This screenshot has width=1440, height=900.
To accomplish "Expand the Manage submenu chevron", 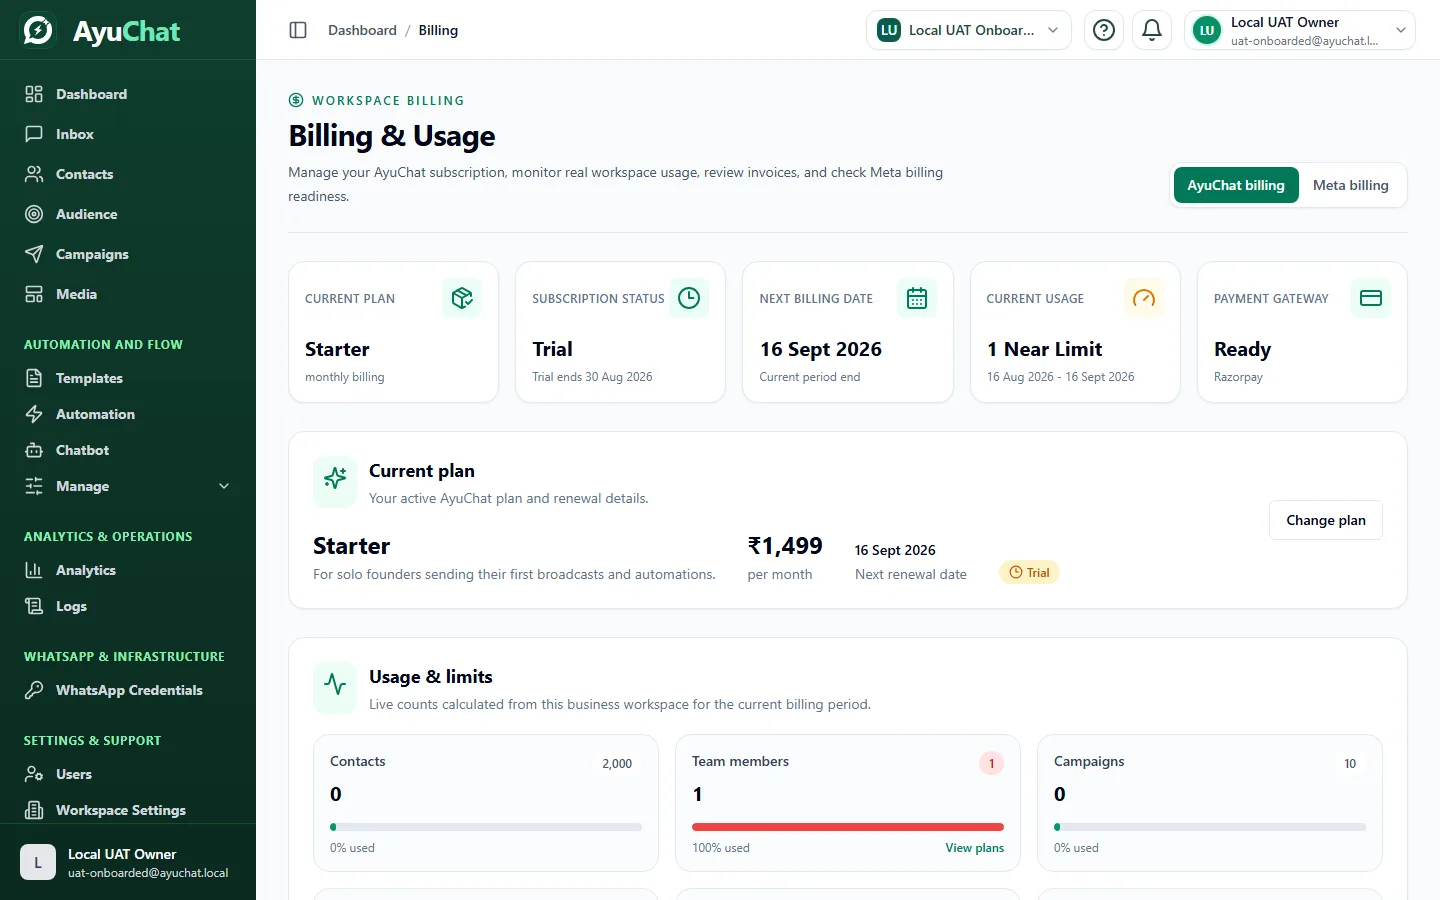I will (x=224, y=486).
